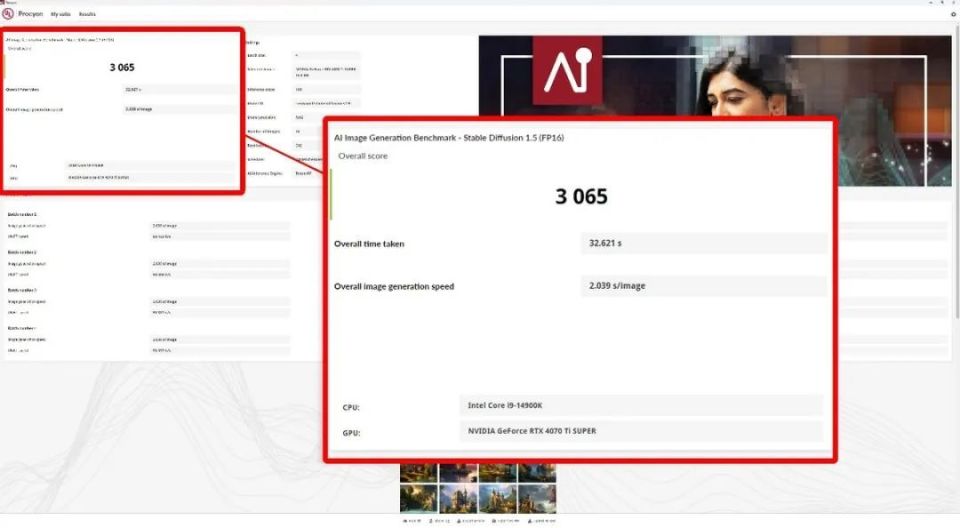
Task: Select the Batch number 1 heading
Action: tap(22, 214)
